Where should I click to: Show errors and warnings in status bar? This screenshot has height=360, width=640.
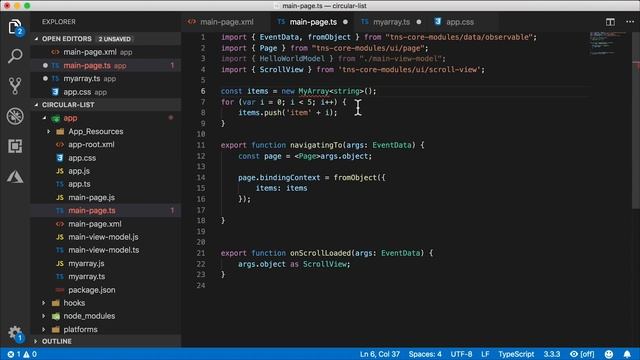[22, 354]
